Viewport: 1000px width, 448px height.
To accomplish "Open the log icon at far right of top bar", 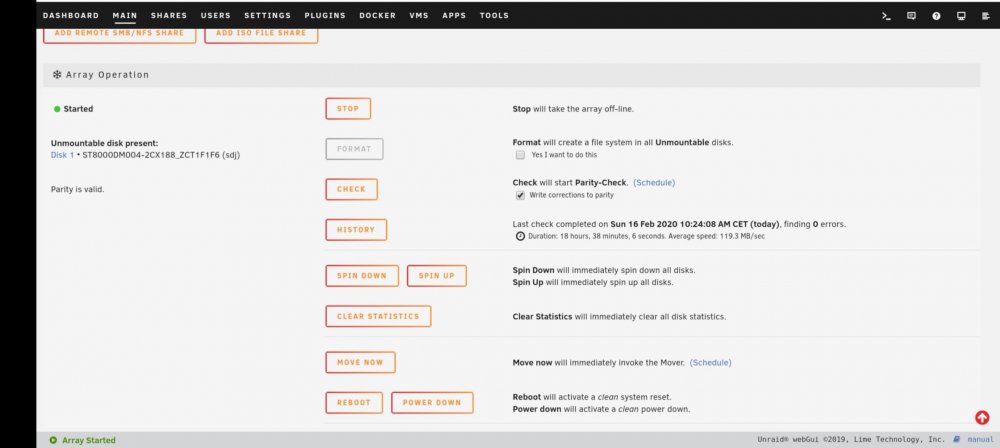I will [x=986, y=16].
